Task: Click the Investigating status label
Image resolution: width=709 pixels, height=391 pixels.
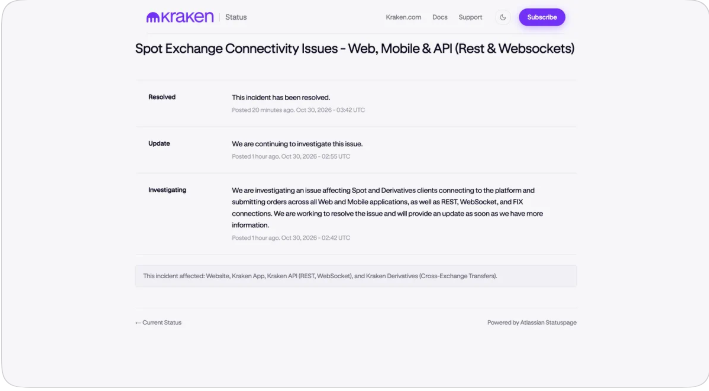Action: click(167, 190)
